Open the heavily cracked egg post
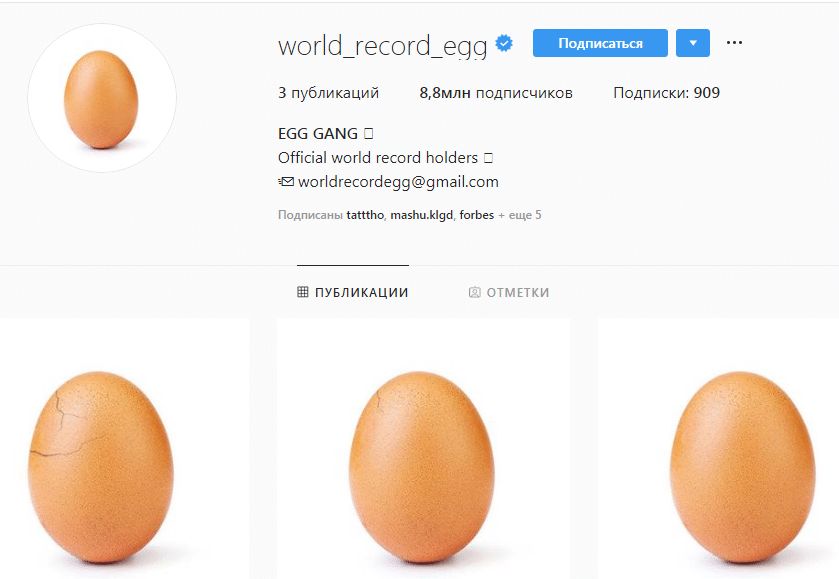 click(x=125, y=448)
